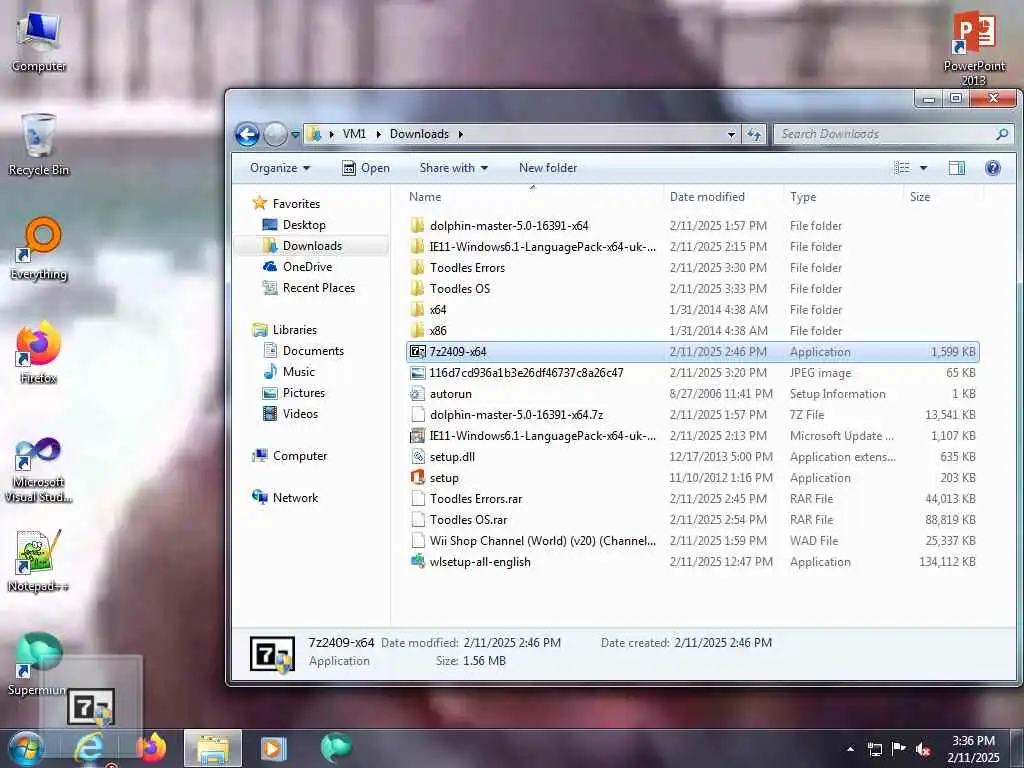
Task: Select the autorun setup information file
Action: pyautogui.click(x=692, y=394)
